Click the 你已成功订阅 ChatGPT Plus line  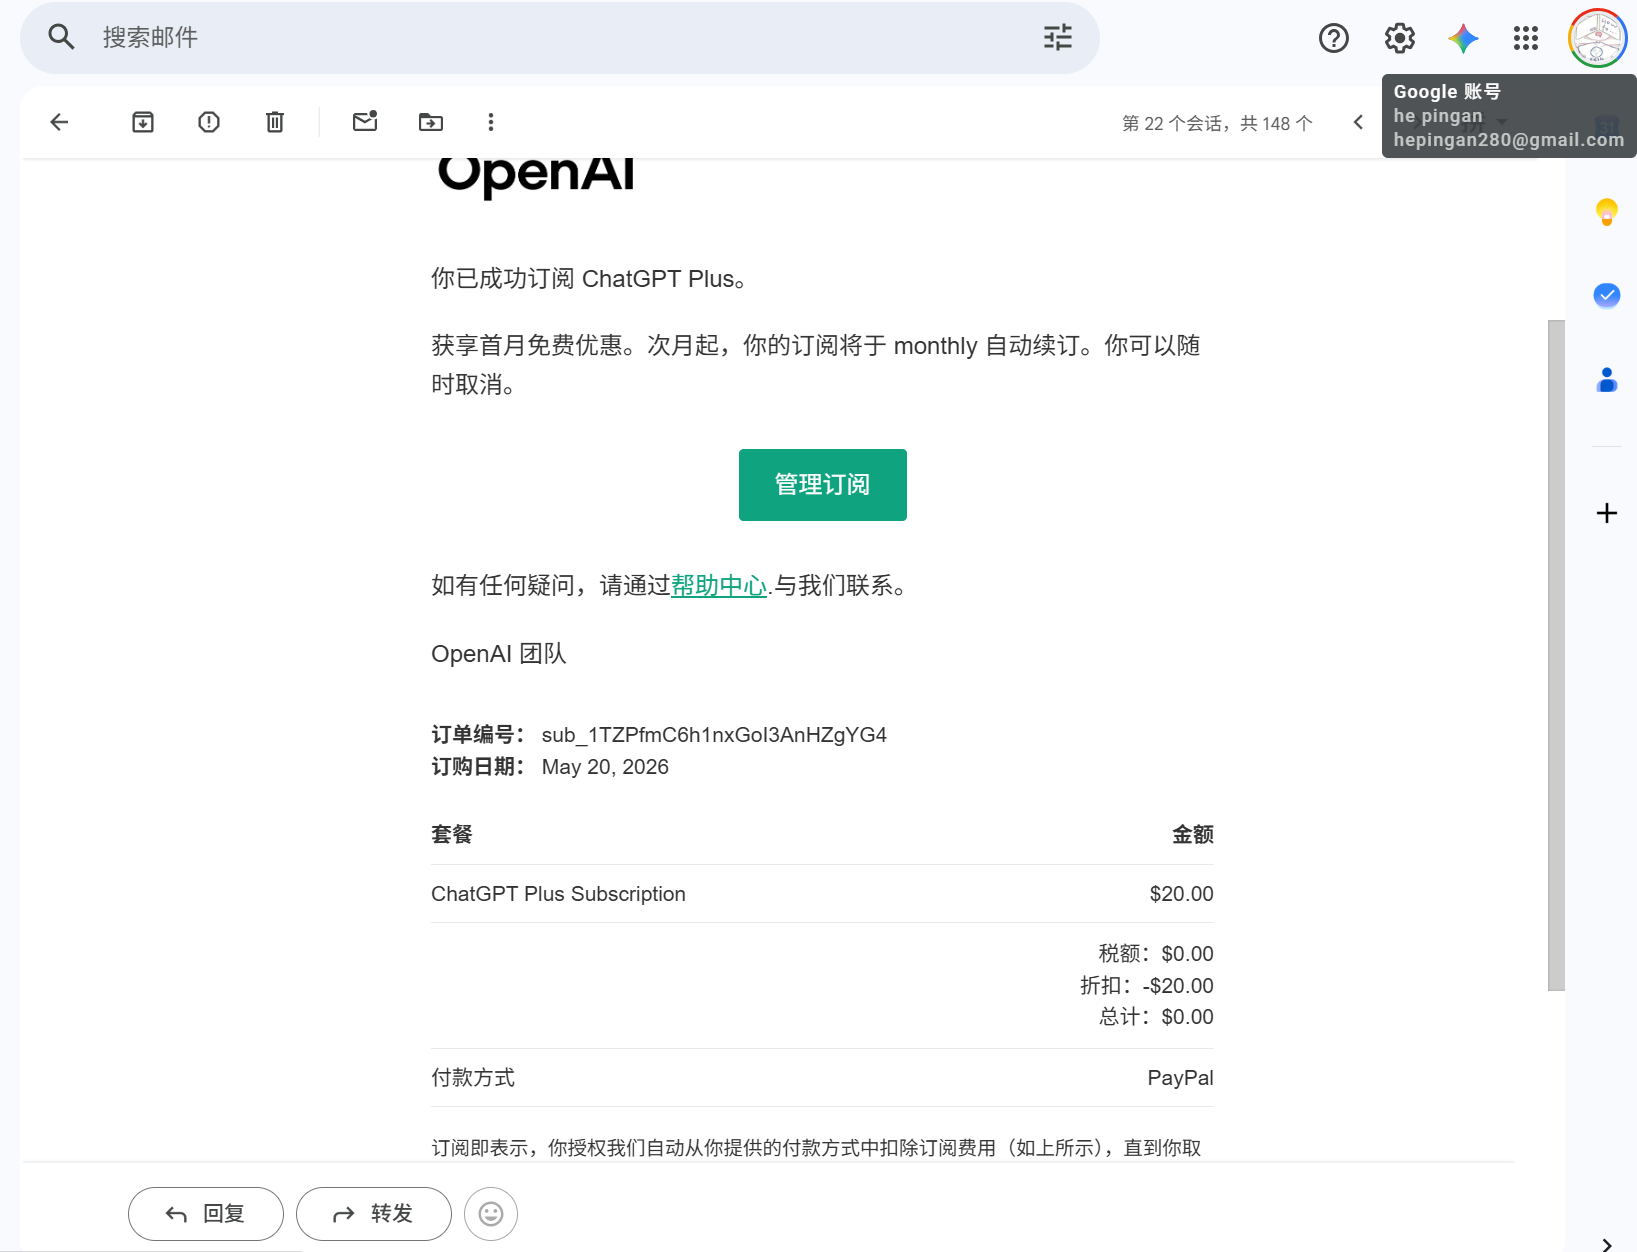(x=589, y=279)
